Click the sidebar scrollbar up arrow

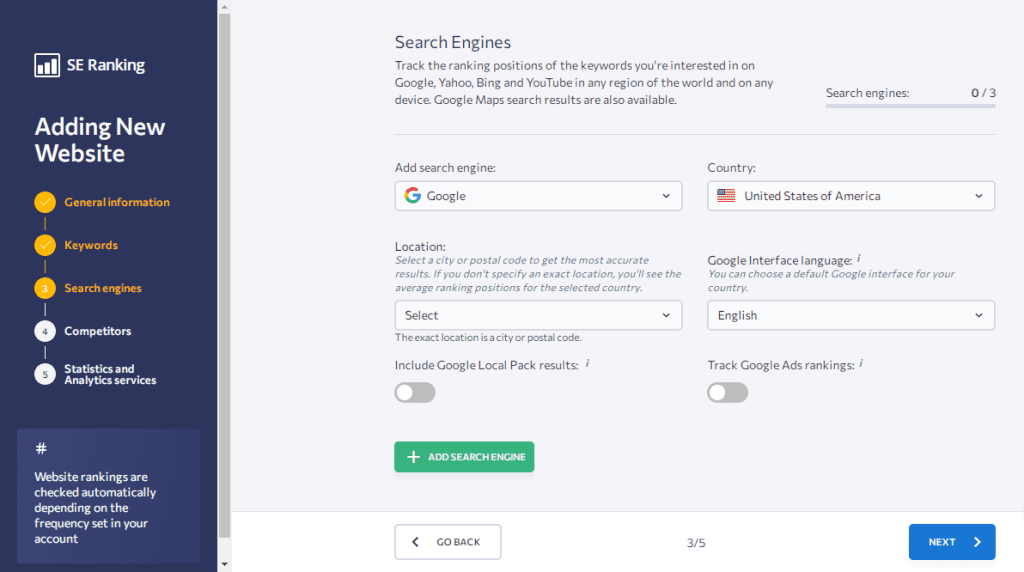coord(225,7)
